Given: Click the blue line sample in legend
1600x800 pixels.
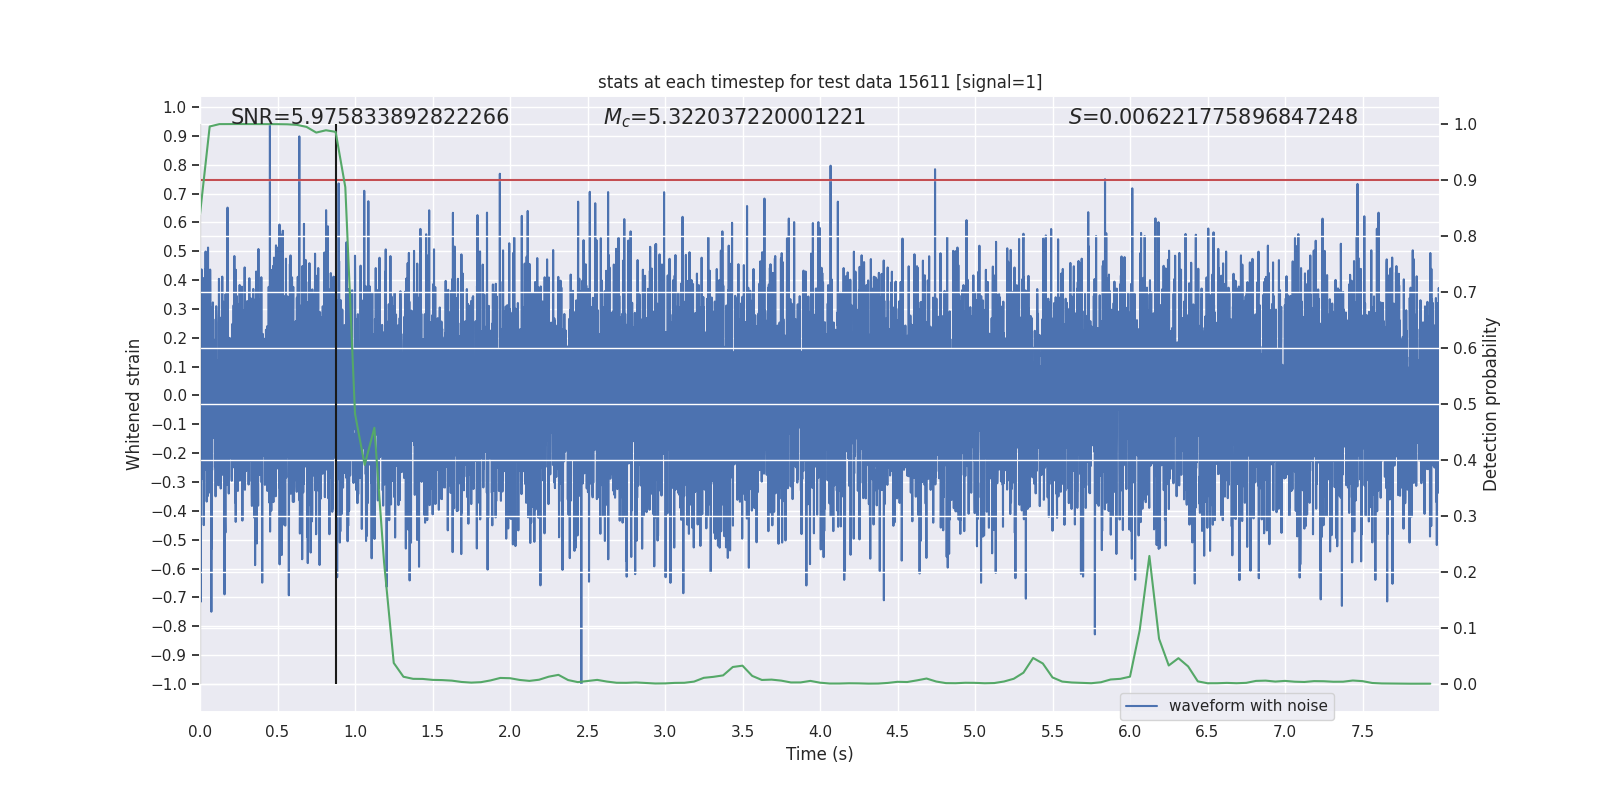Looking at the screenshot, I should pyautogui.click(x=1141, y=706).
